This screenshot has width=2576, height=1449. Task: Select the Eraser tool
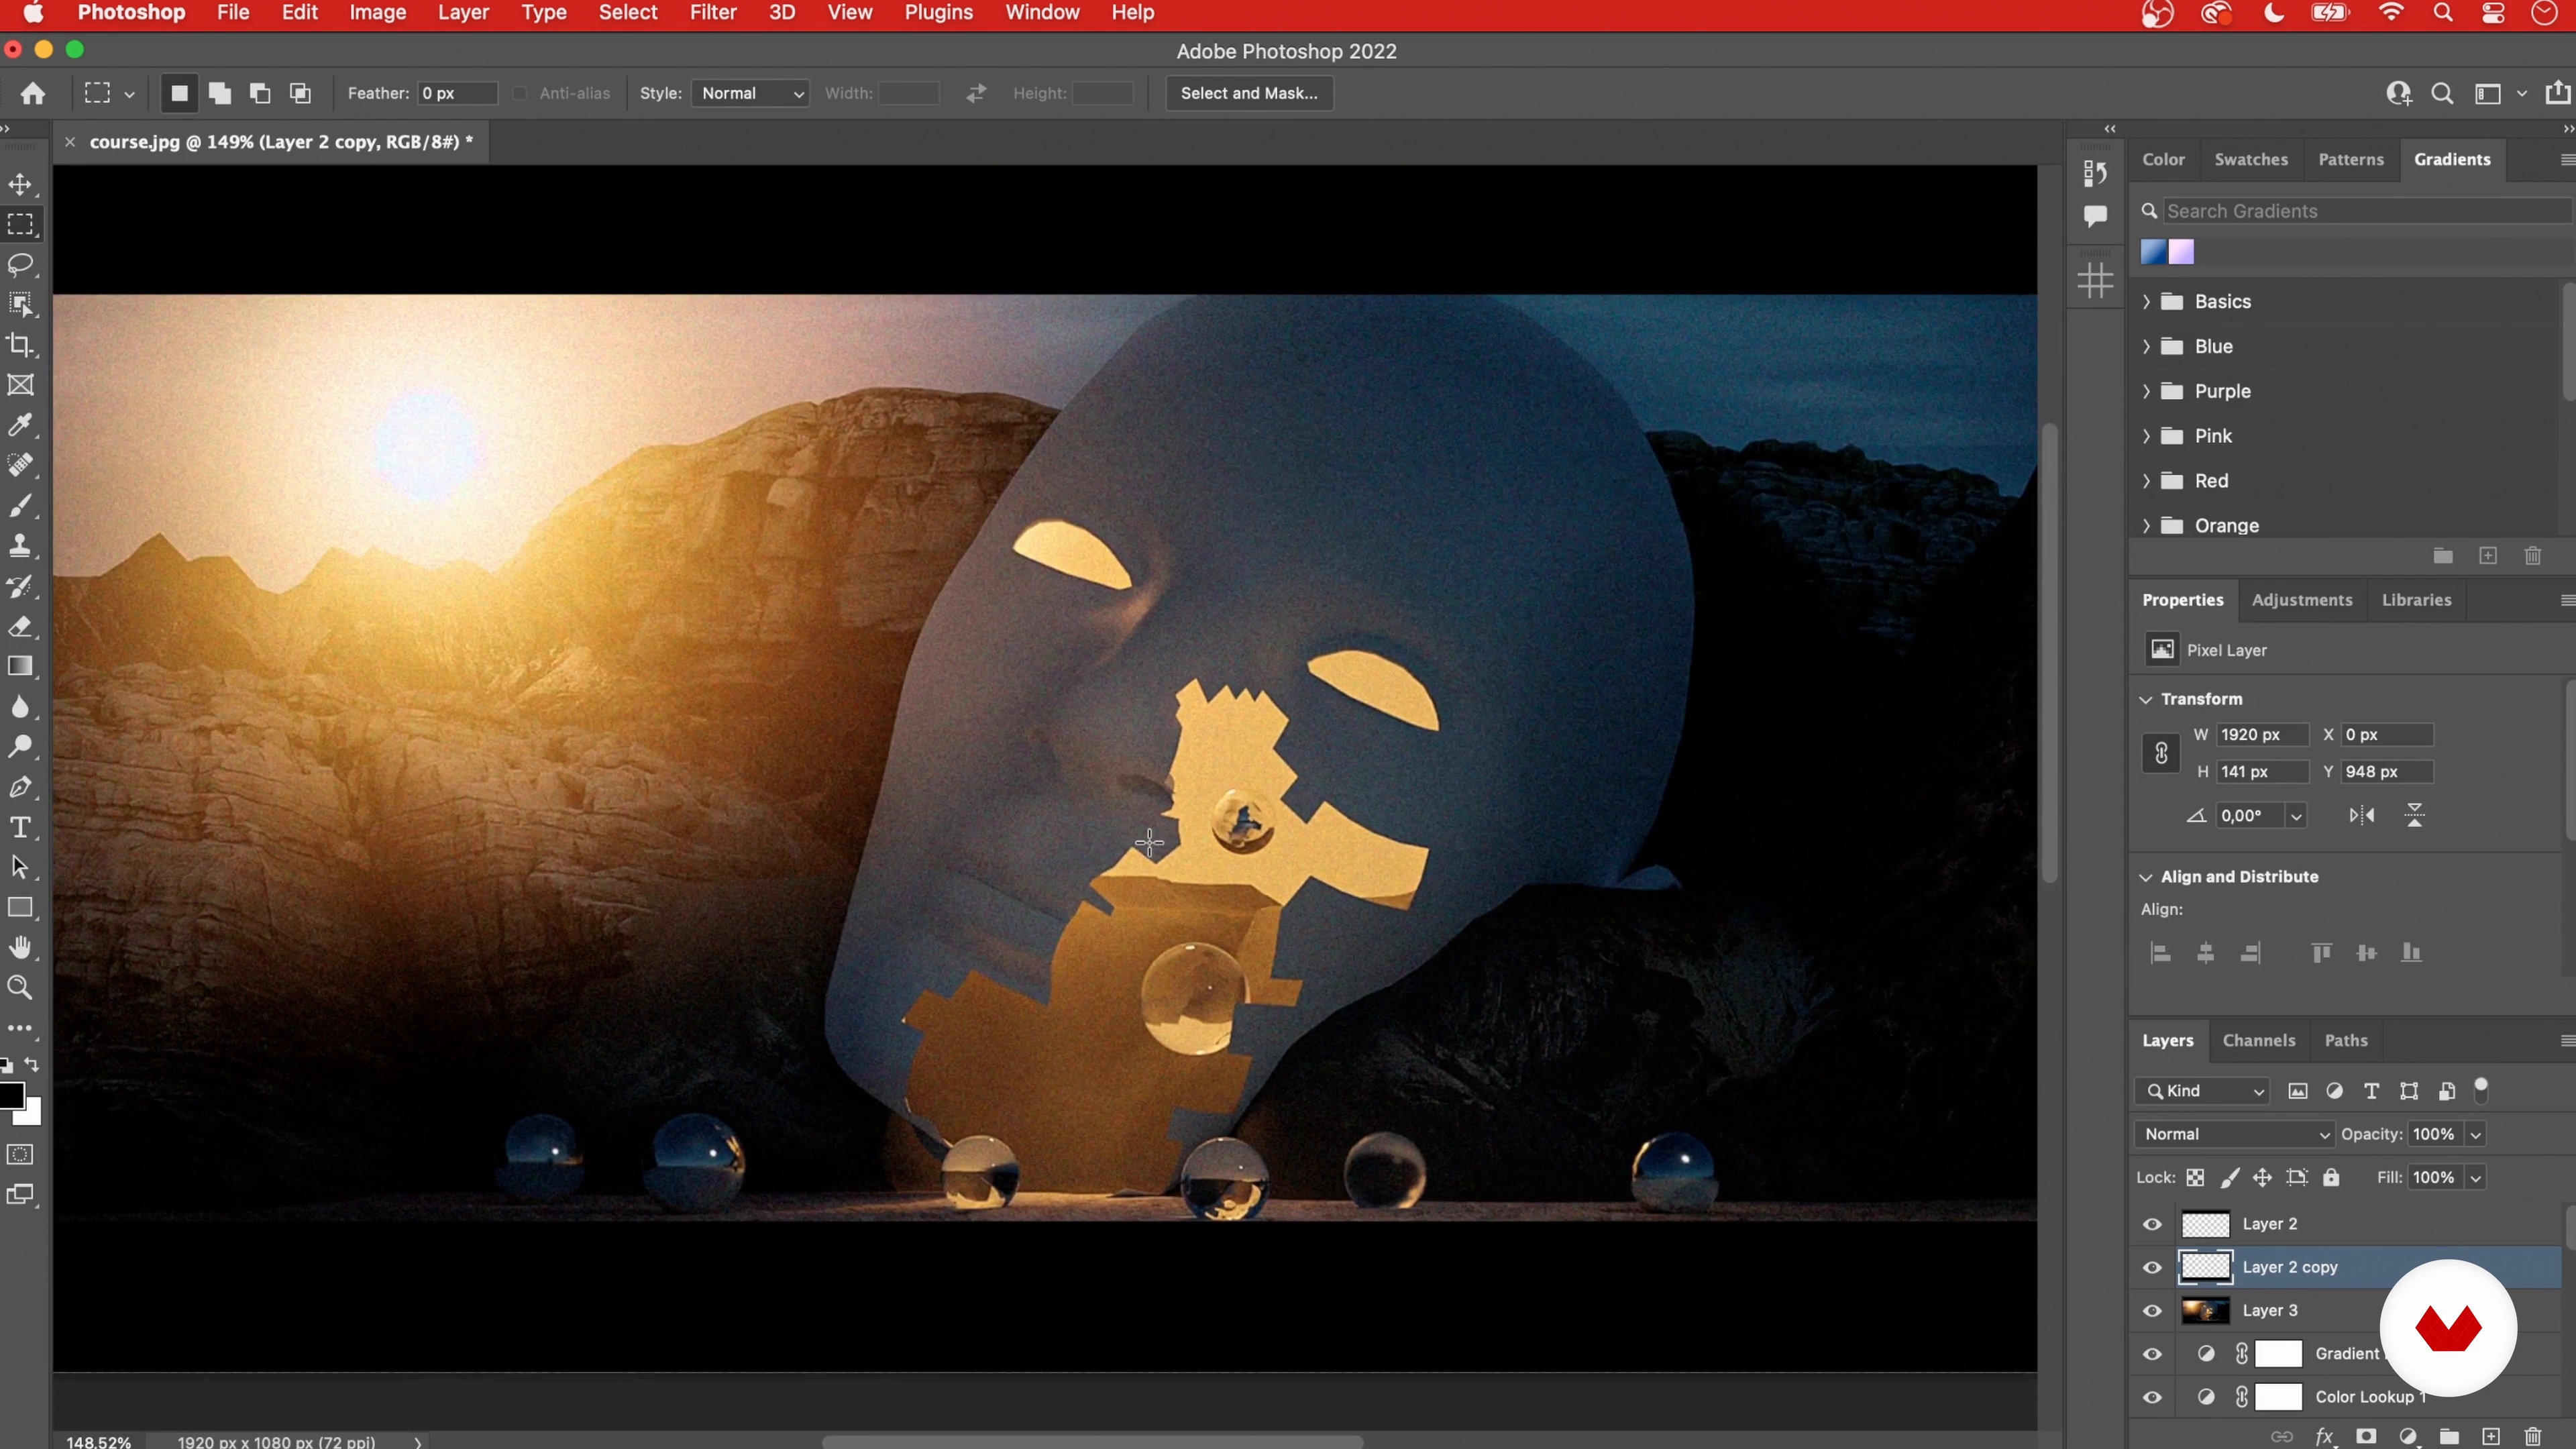coord(20,626)
